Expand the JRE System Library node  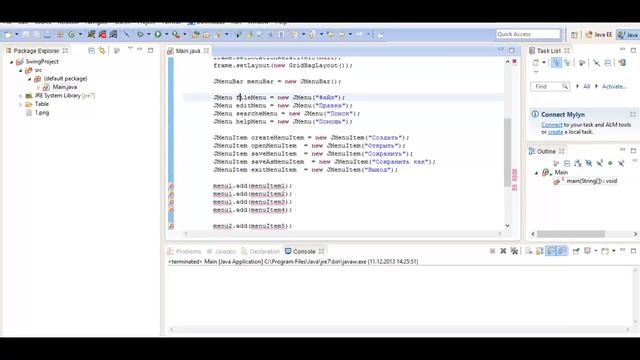pos(21,96)
